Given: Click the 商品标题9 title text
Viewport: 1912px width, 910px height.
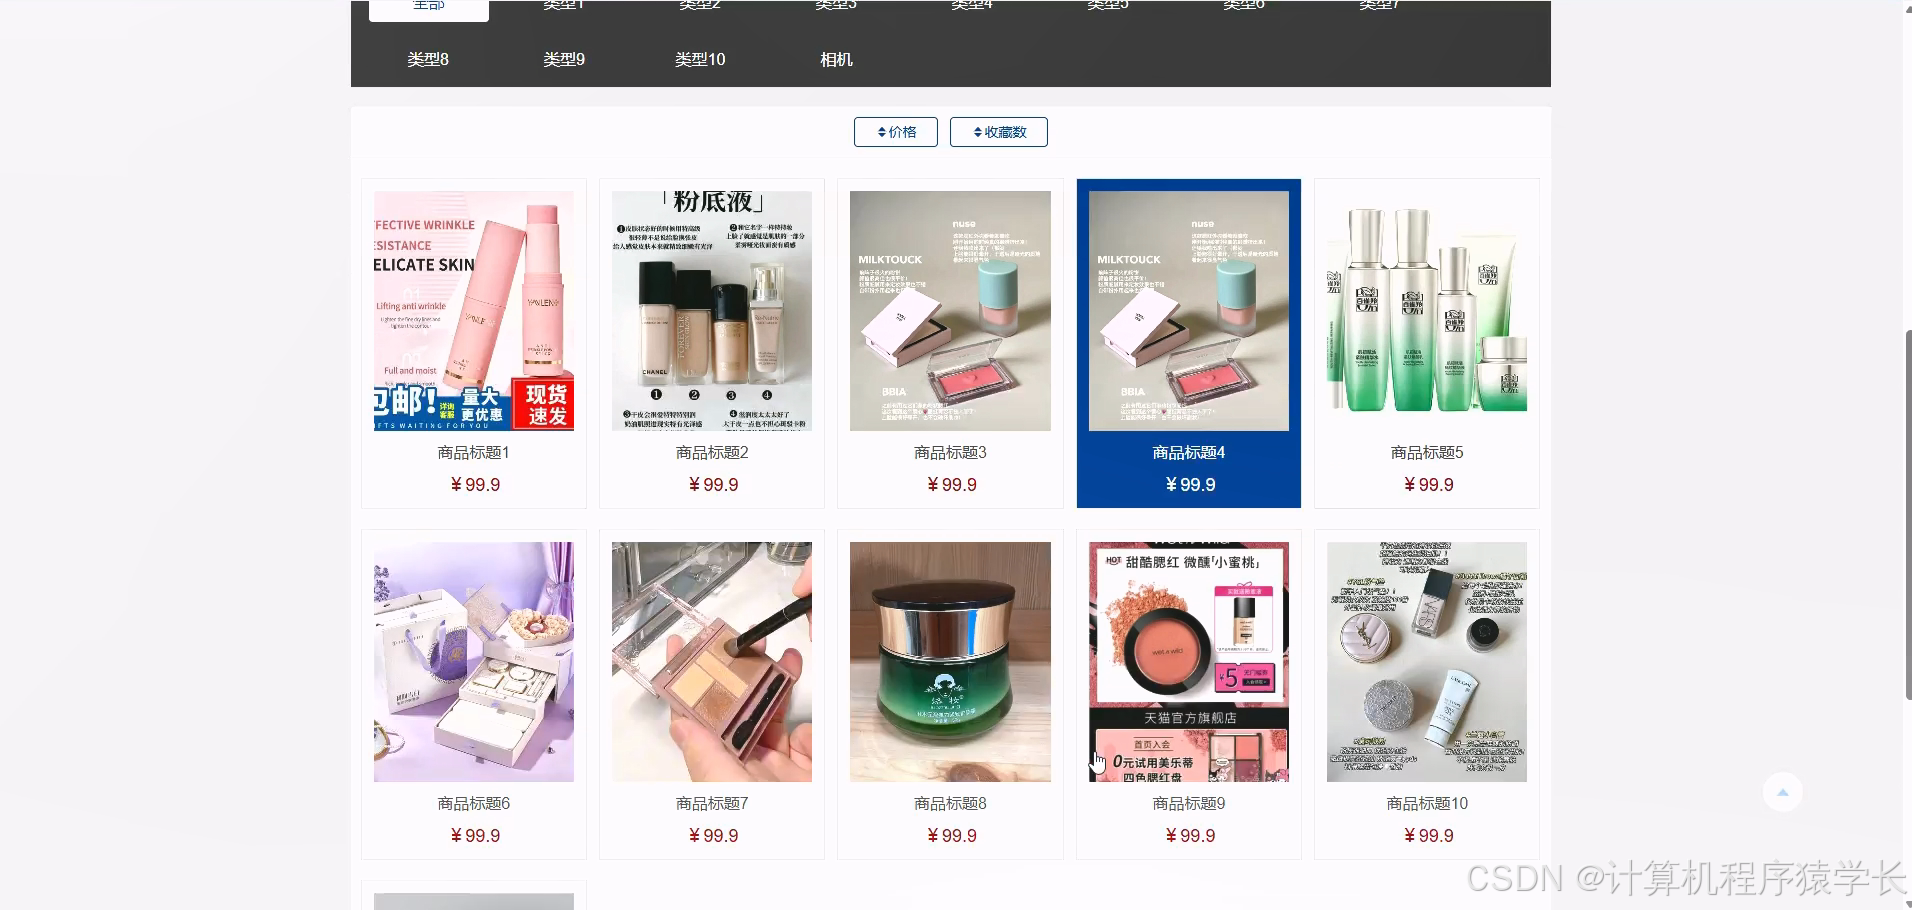Looking at the screenshot, I should (1189, 804).
